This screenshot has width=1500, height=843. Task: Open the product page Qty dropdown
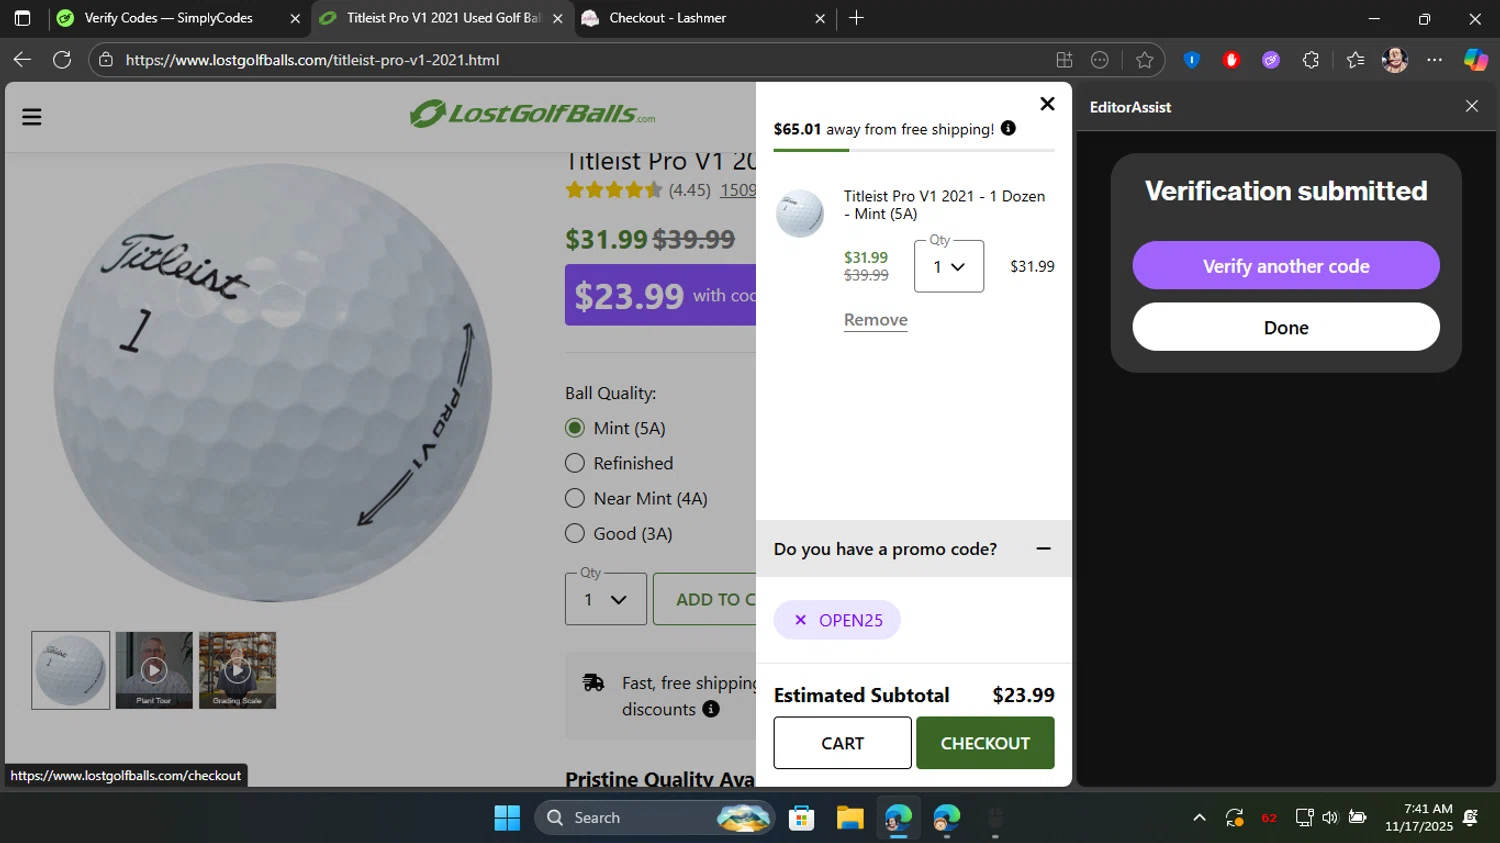[606, 599]
